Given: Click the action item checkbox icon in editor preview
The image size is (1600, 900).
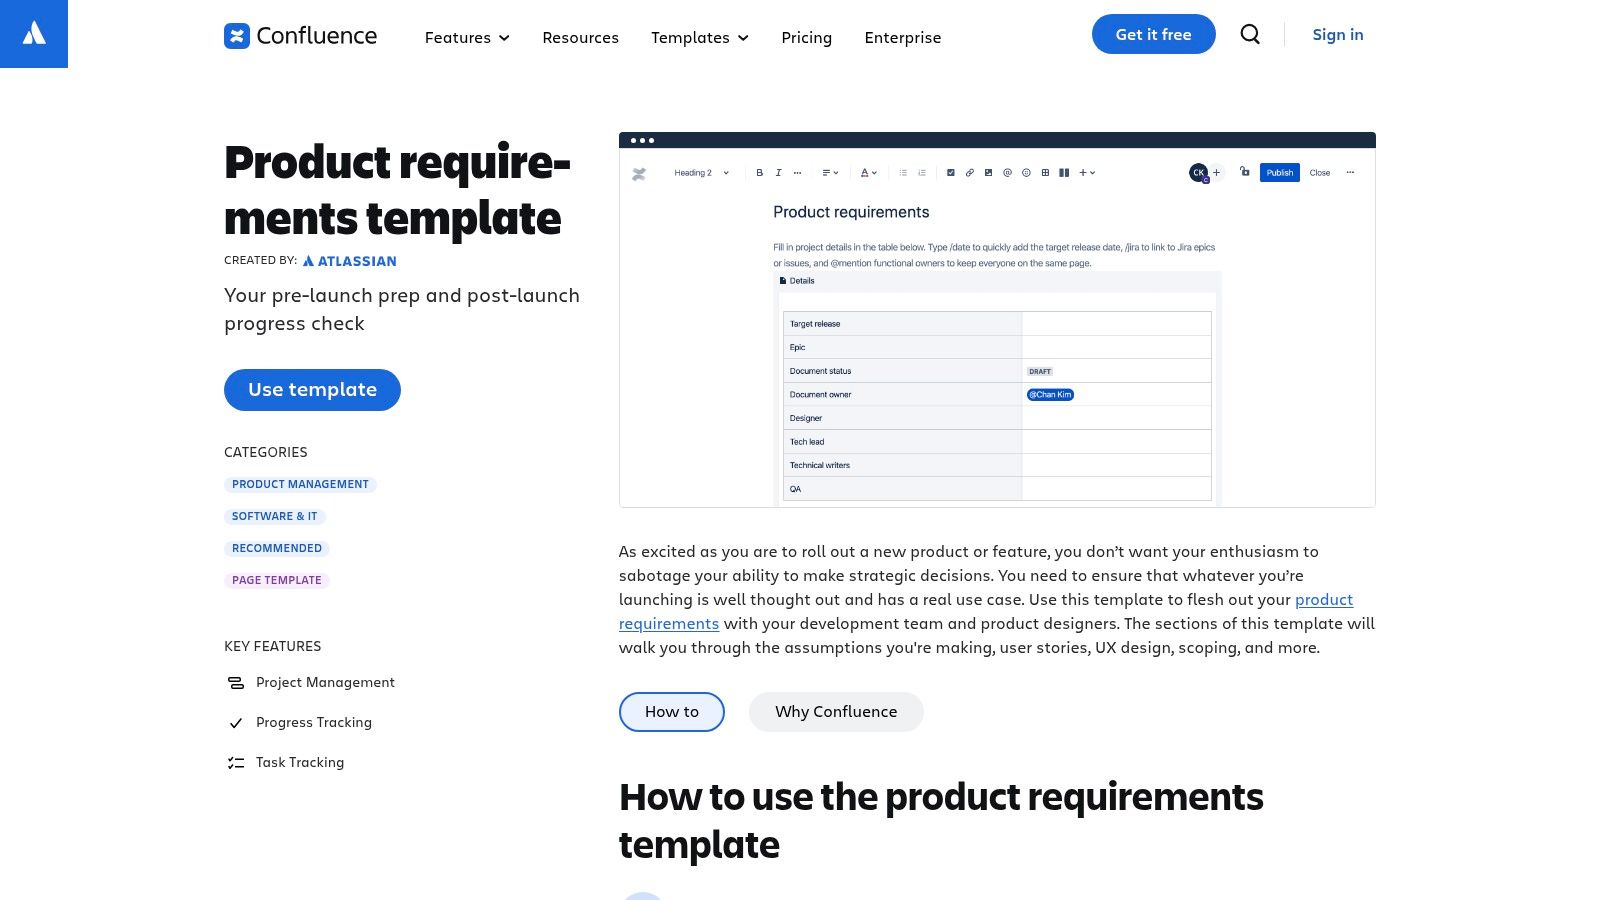Looking at the screenshot, I should (951, 173).
